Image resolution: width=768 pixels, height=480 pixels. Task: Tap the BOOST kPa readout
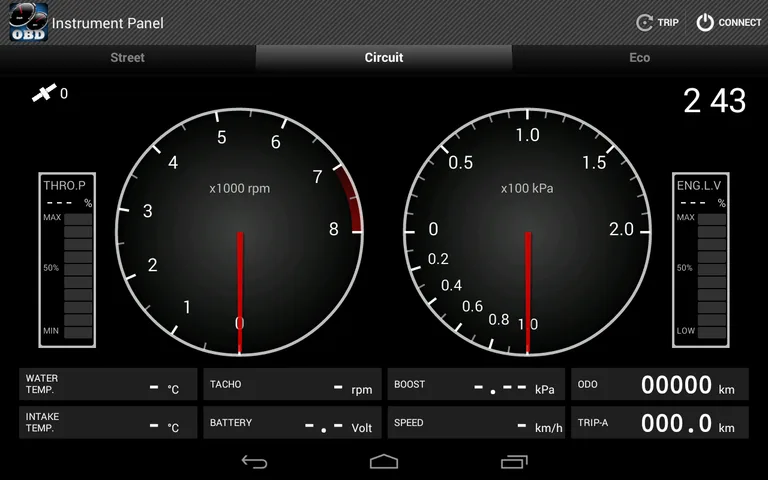pyautogui.click(x=476, y=384)
